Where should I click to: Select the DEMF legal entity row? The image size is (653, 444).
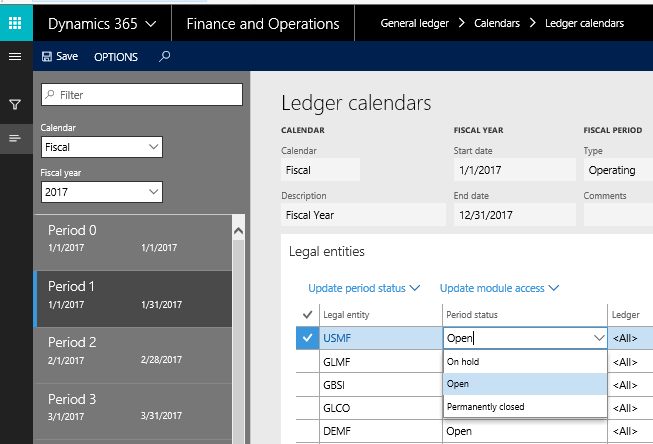(x=336, y=431)
